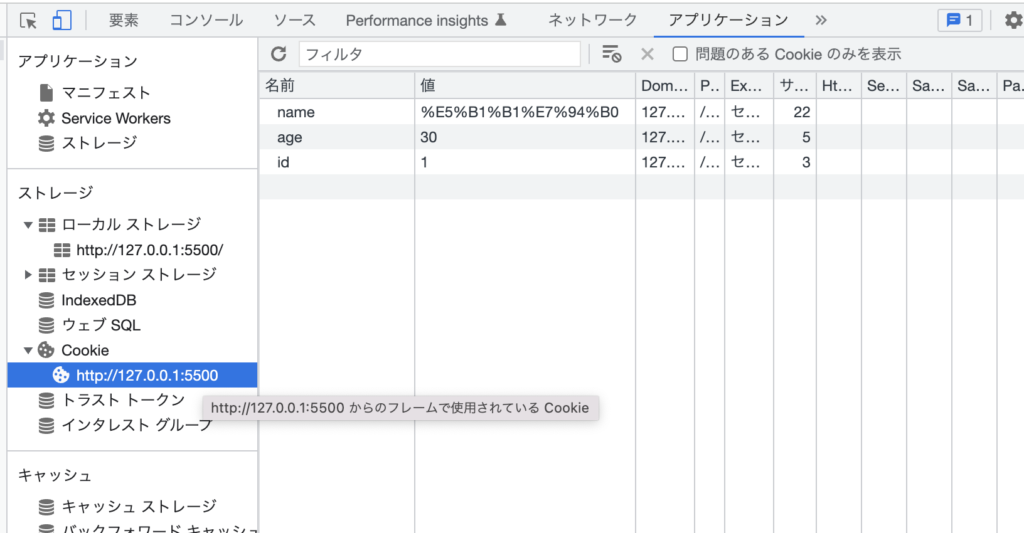Collapse the Cookie tree node

(x=28, y=351)
